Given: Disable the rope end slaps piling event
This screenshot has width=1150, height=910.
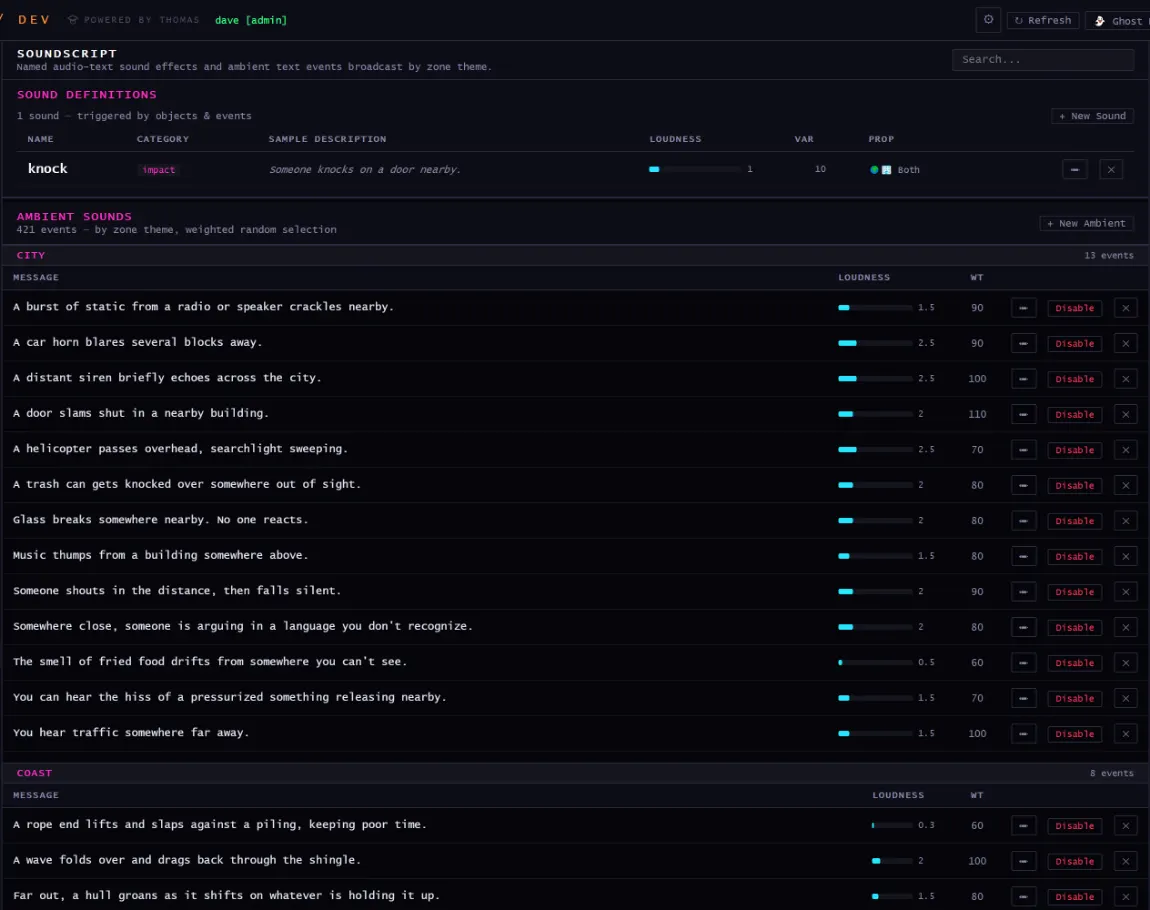Looking at the screenshot, I should click(x=1074, y=826).
